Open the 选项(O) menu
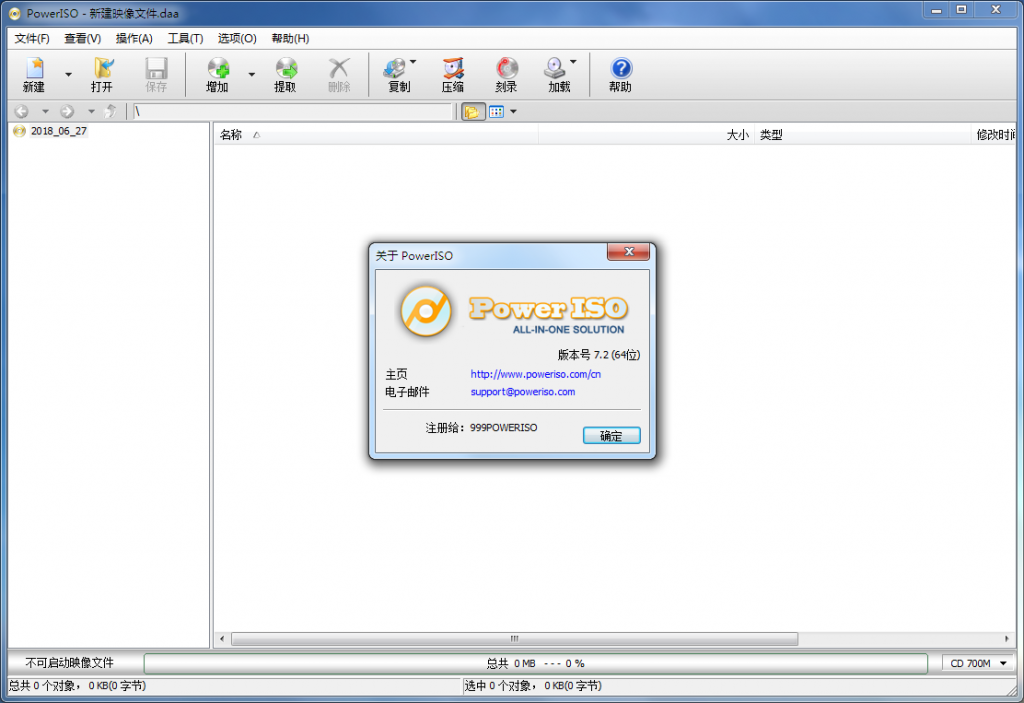This screenshot has width=1024, height=703. click(236, 38)
